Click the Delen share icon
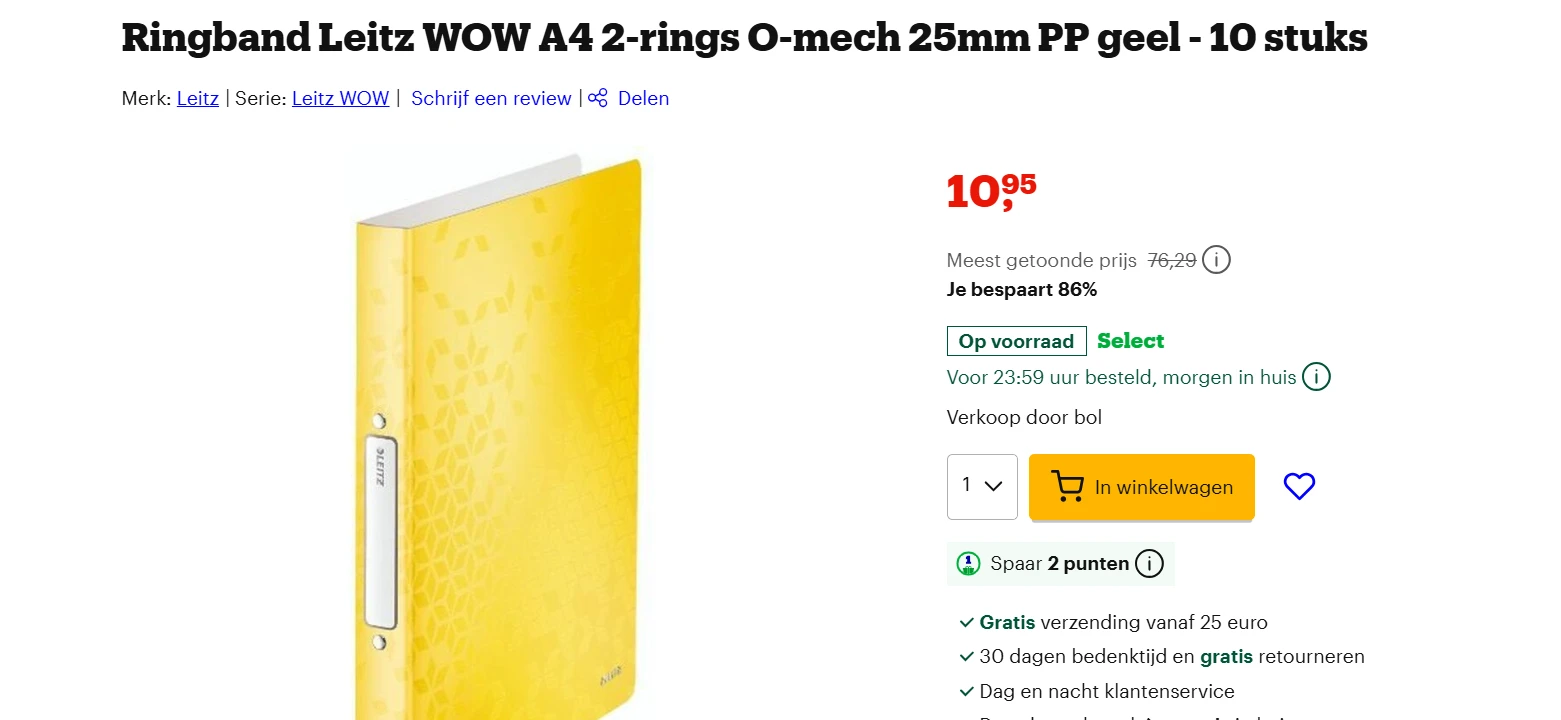The height and width of the screenshot is (720, 1561). [597, 98]
